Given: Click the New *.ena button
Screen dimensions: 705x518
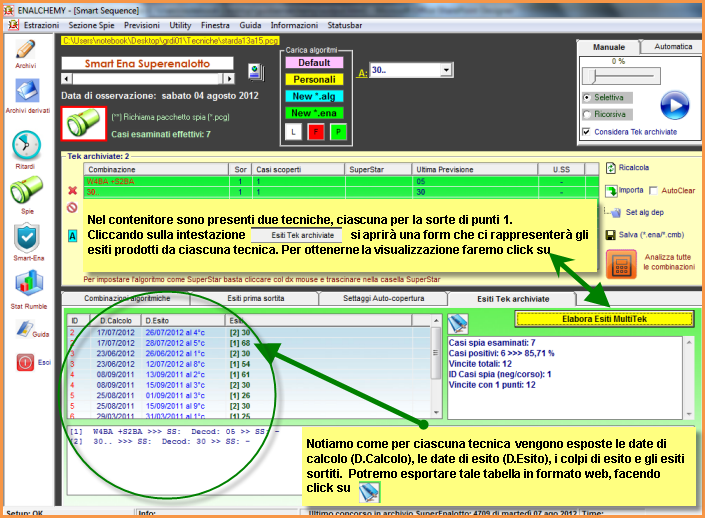Looking at the screenshot, I should (x=314, y=113).
